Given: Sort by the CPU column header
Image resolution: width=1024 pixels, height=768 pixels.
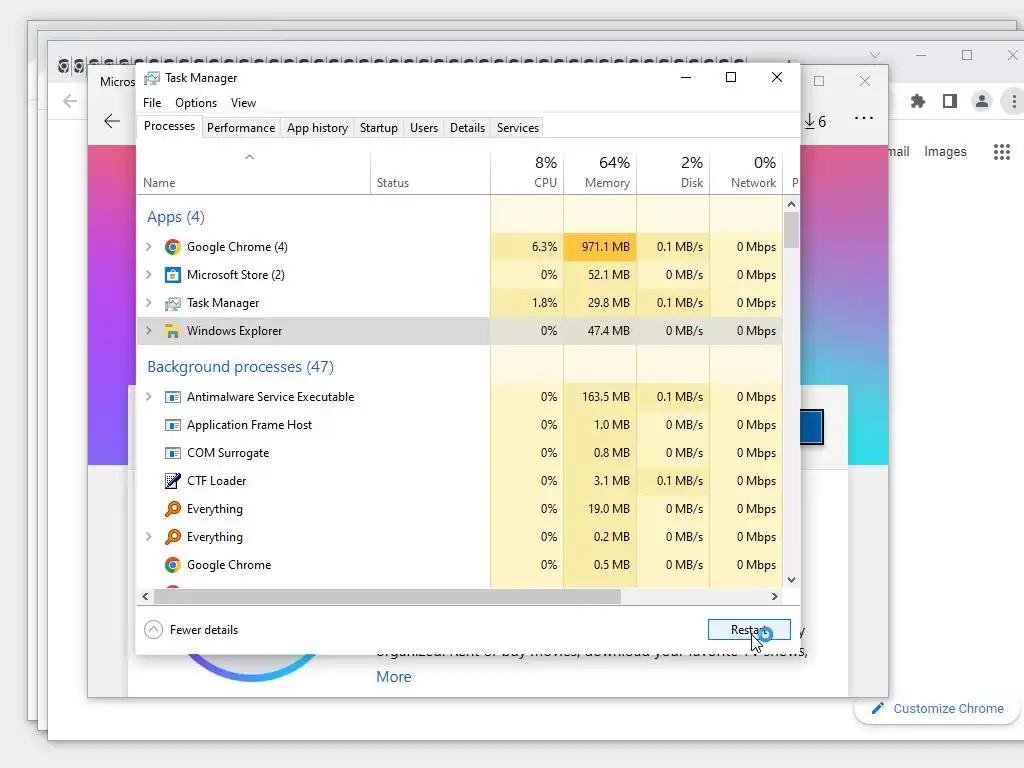Looking at the screenshot, I should click(528, 173).
